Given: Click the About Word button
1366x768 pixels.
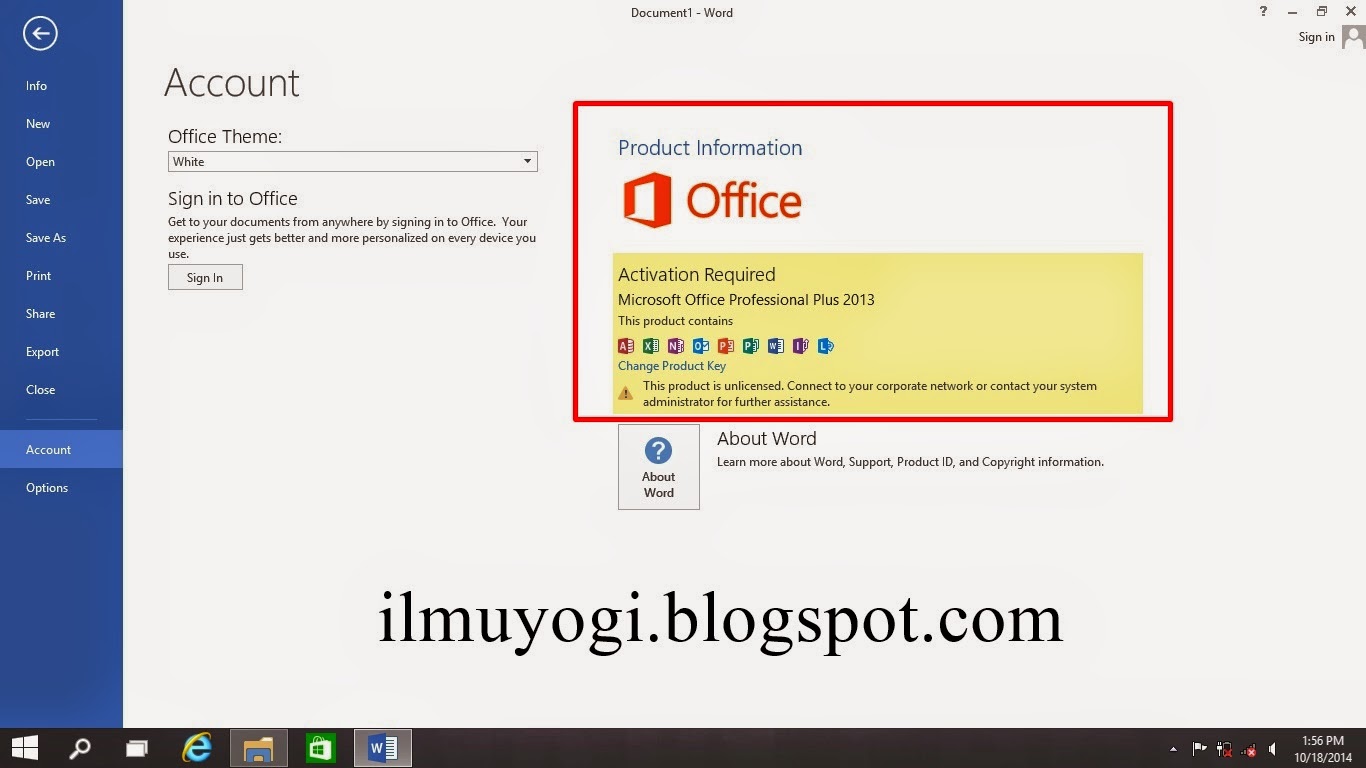Looking at the screenshot, I should point(658,467).
